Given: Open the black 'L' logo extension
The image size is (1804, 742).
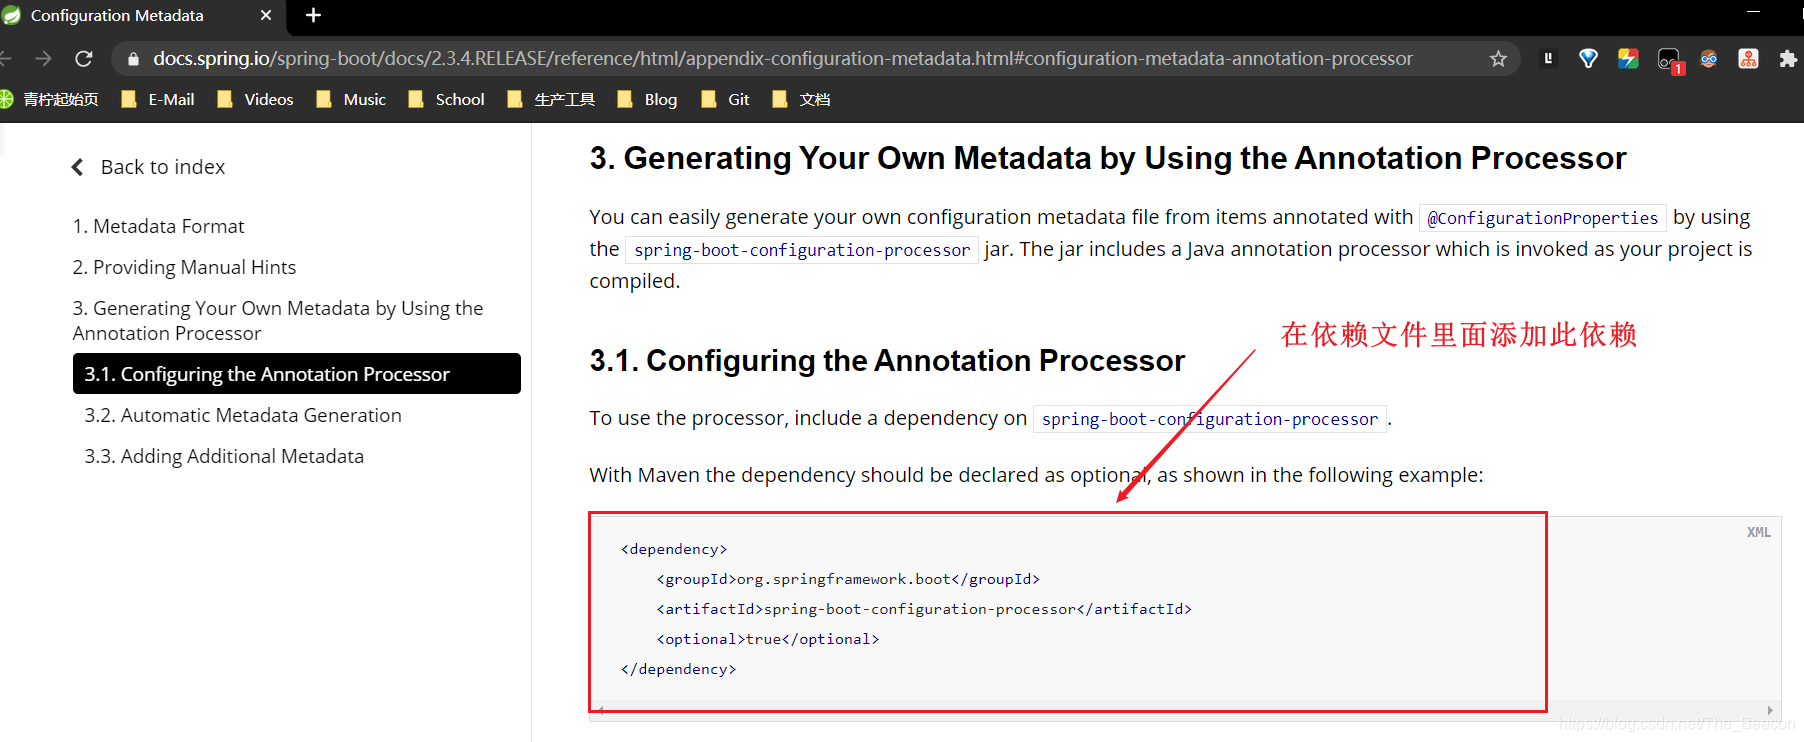Looking at the screenshot, I should [1548, 58].
